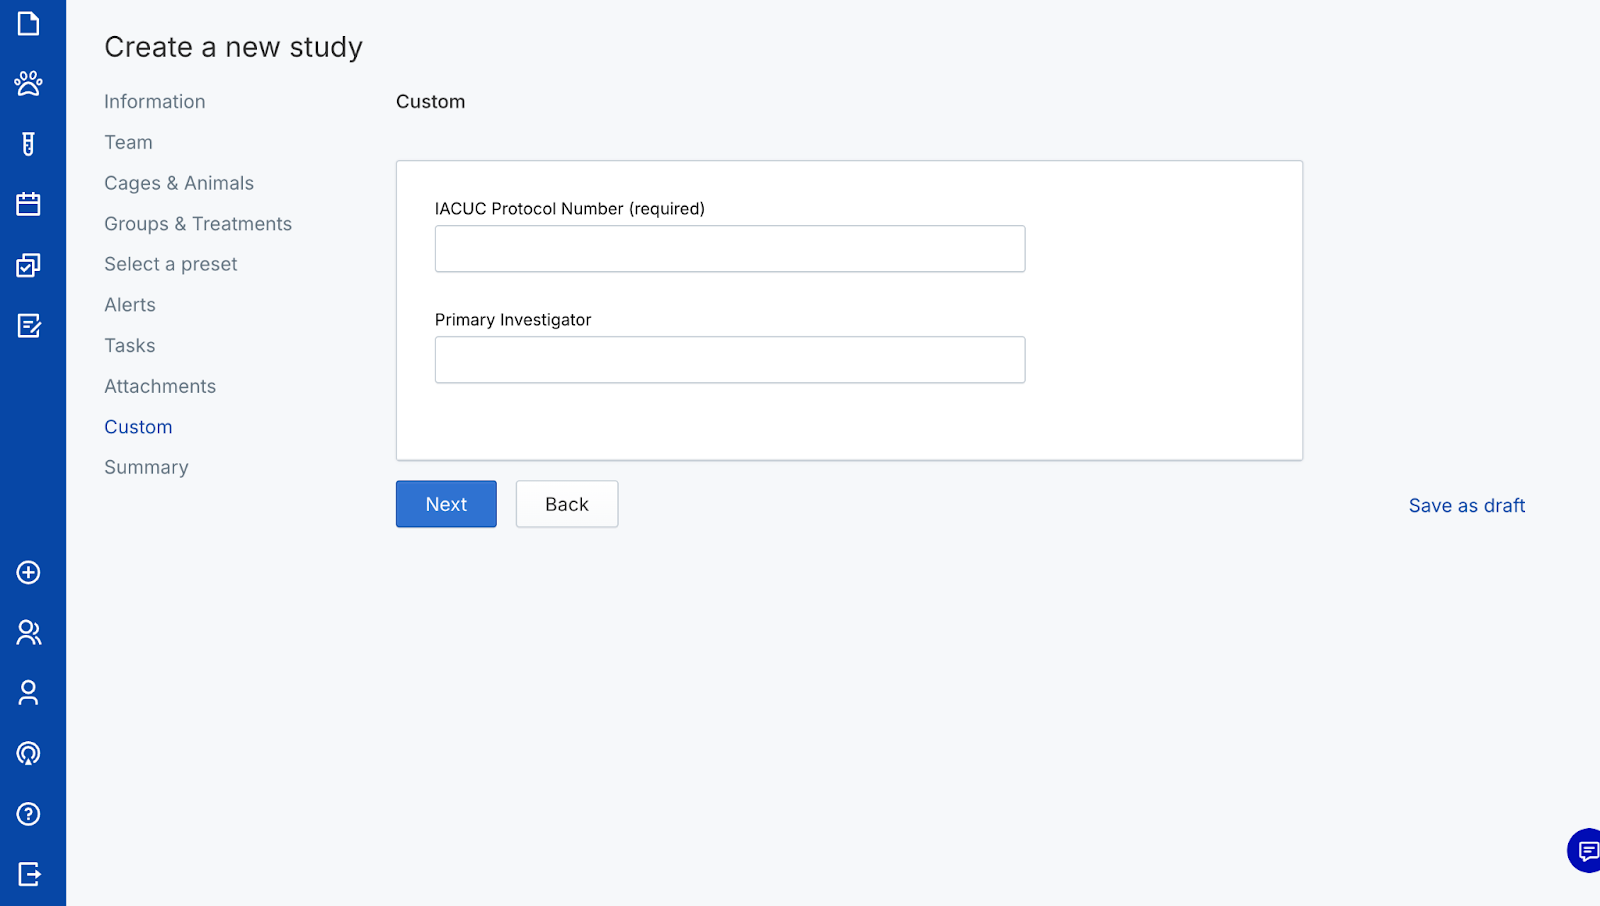The image size is (1600, 906).
Task: Click the plus circle create icon
Action: [28, 572]
